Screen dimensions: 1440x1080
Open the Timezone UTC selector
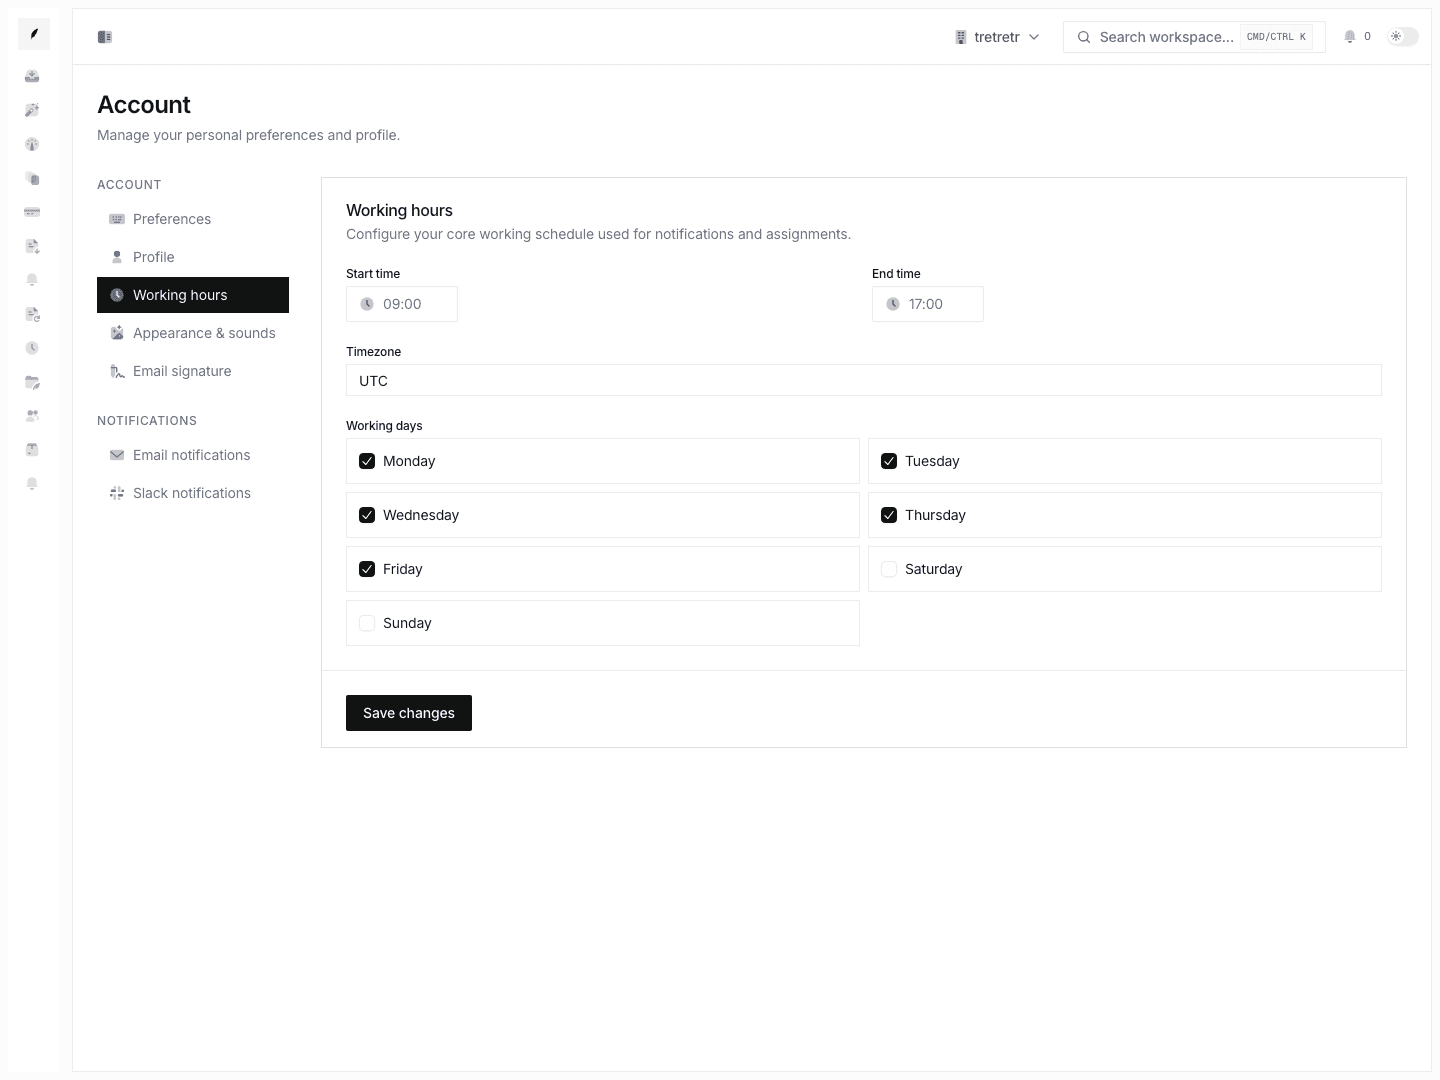[864, 380]
